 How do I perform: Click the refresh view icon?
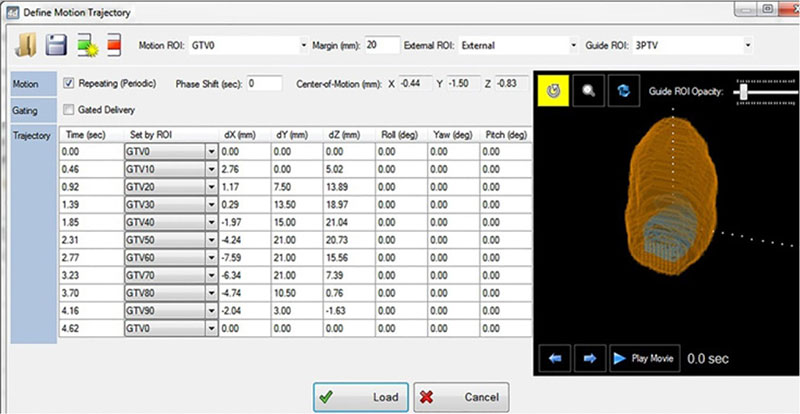point(625,90)
